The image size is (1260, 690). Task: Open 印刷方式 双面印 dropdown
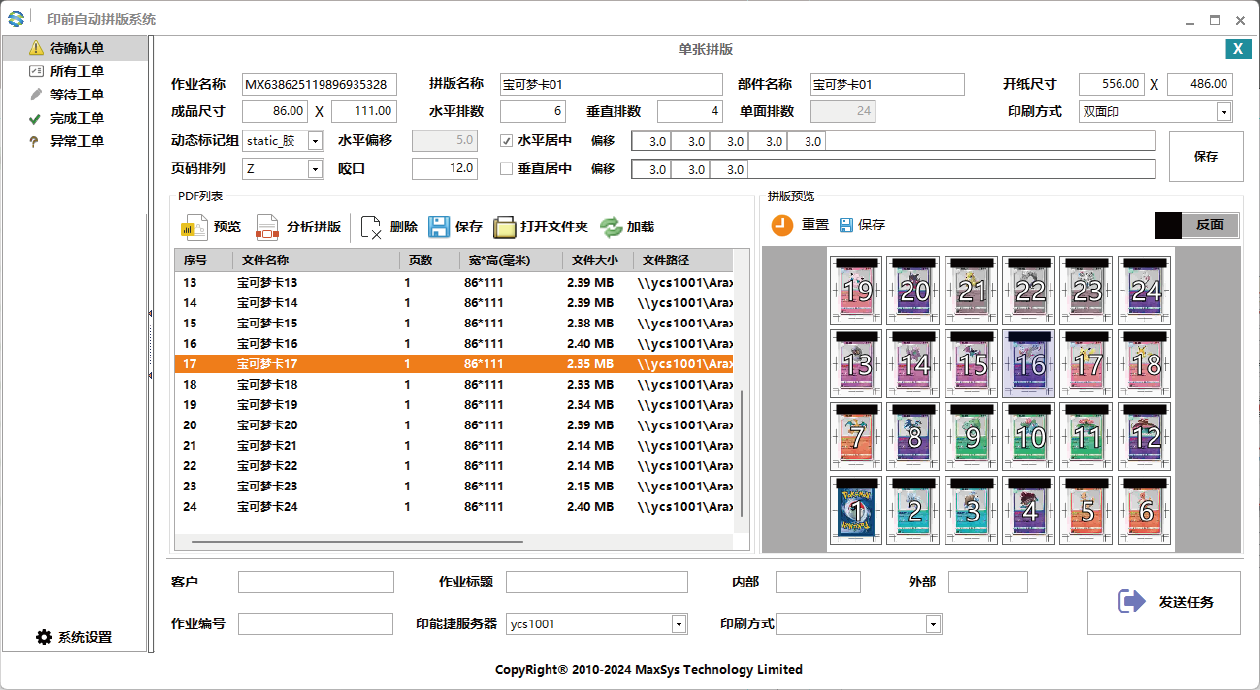pos(1223,112)
